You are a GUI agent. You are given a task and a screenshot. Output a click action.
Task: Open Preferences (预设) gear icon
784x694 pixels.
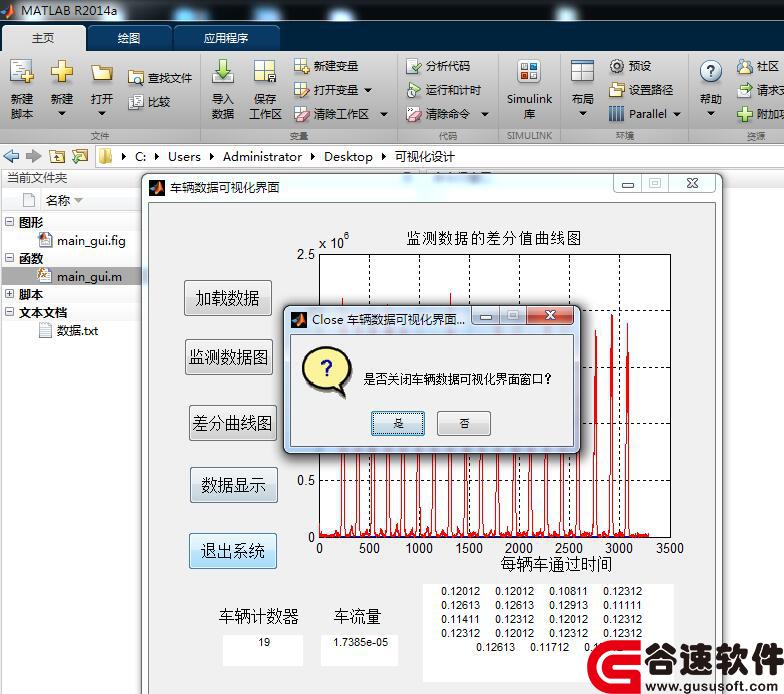[616, 66]
